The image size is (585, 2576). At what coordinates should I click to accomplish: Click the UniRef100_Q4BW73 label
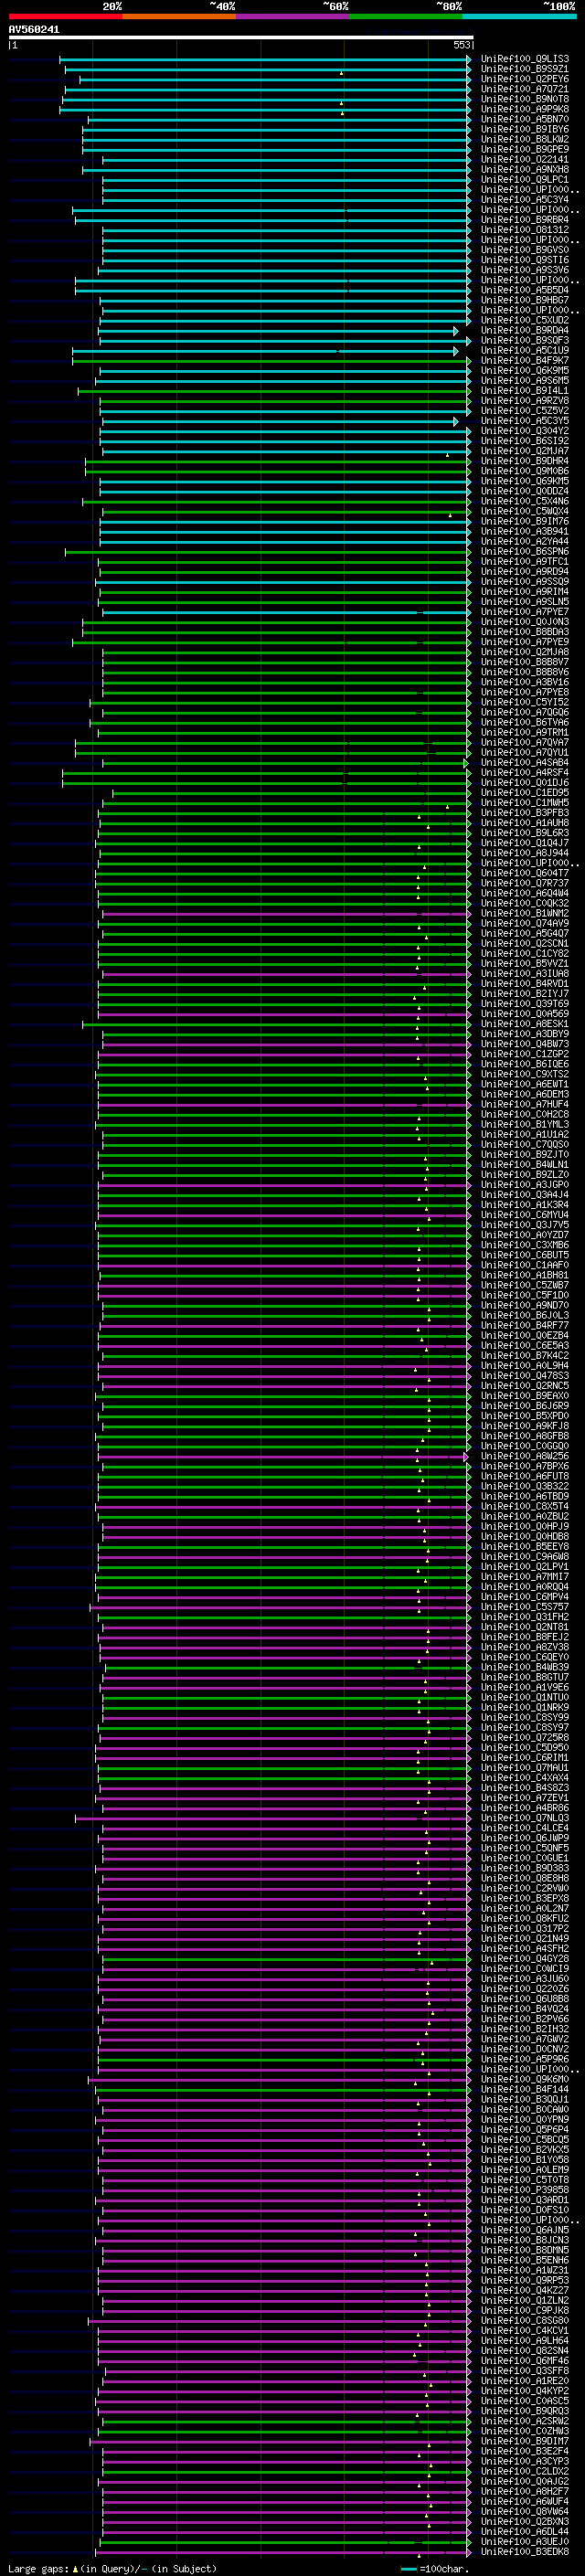[525, 1044]
